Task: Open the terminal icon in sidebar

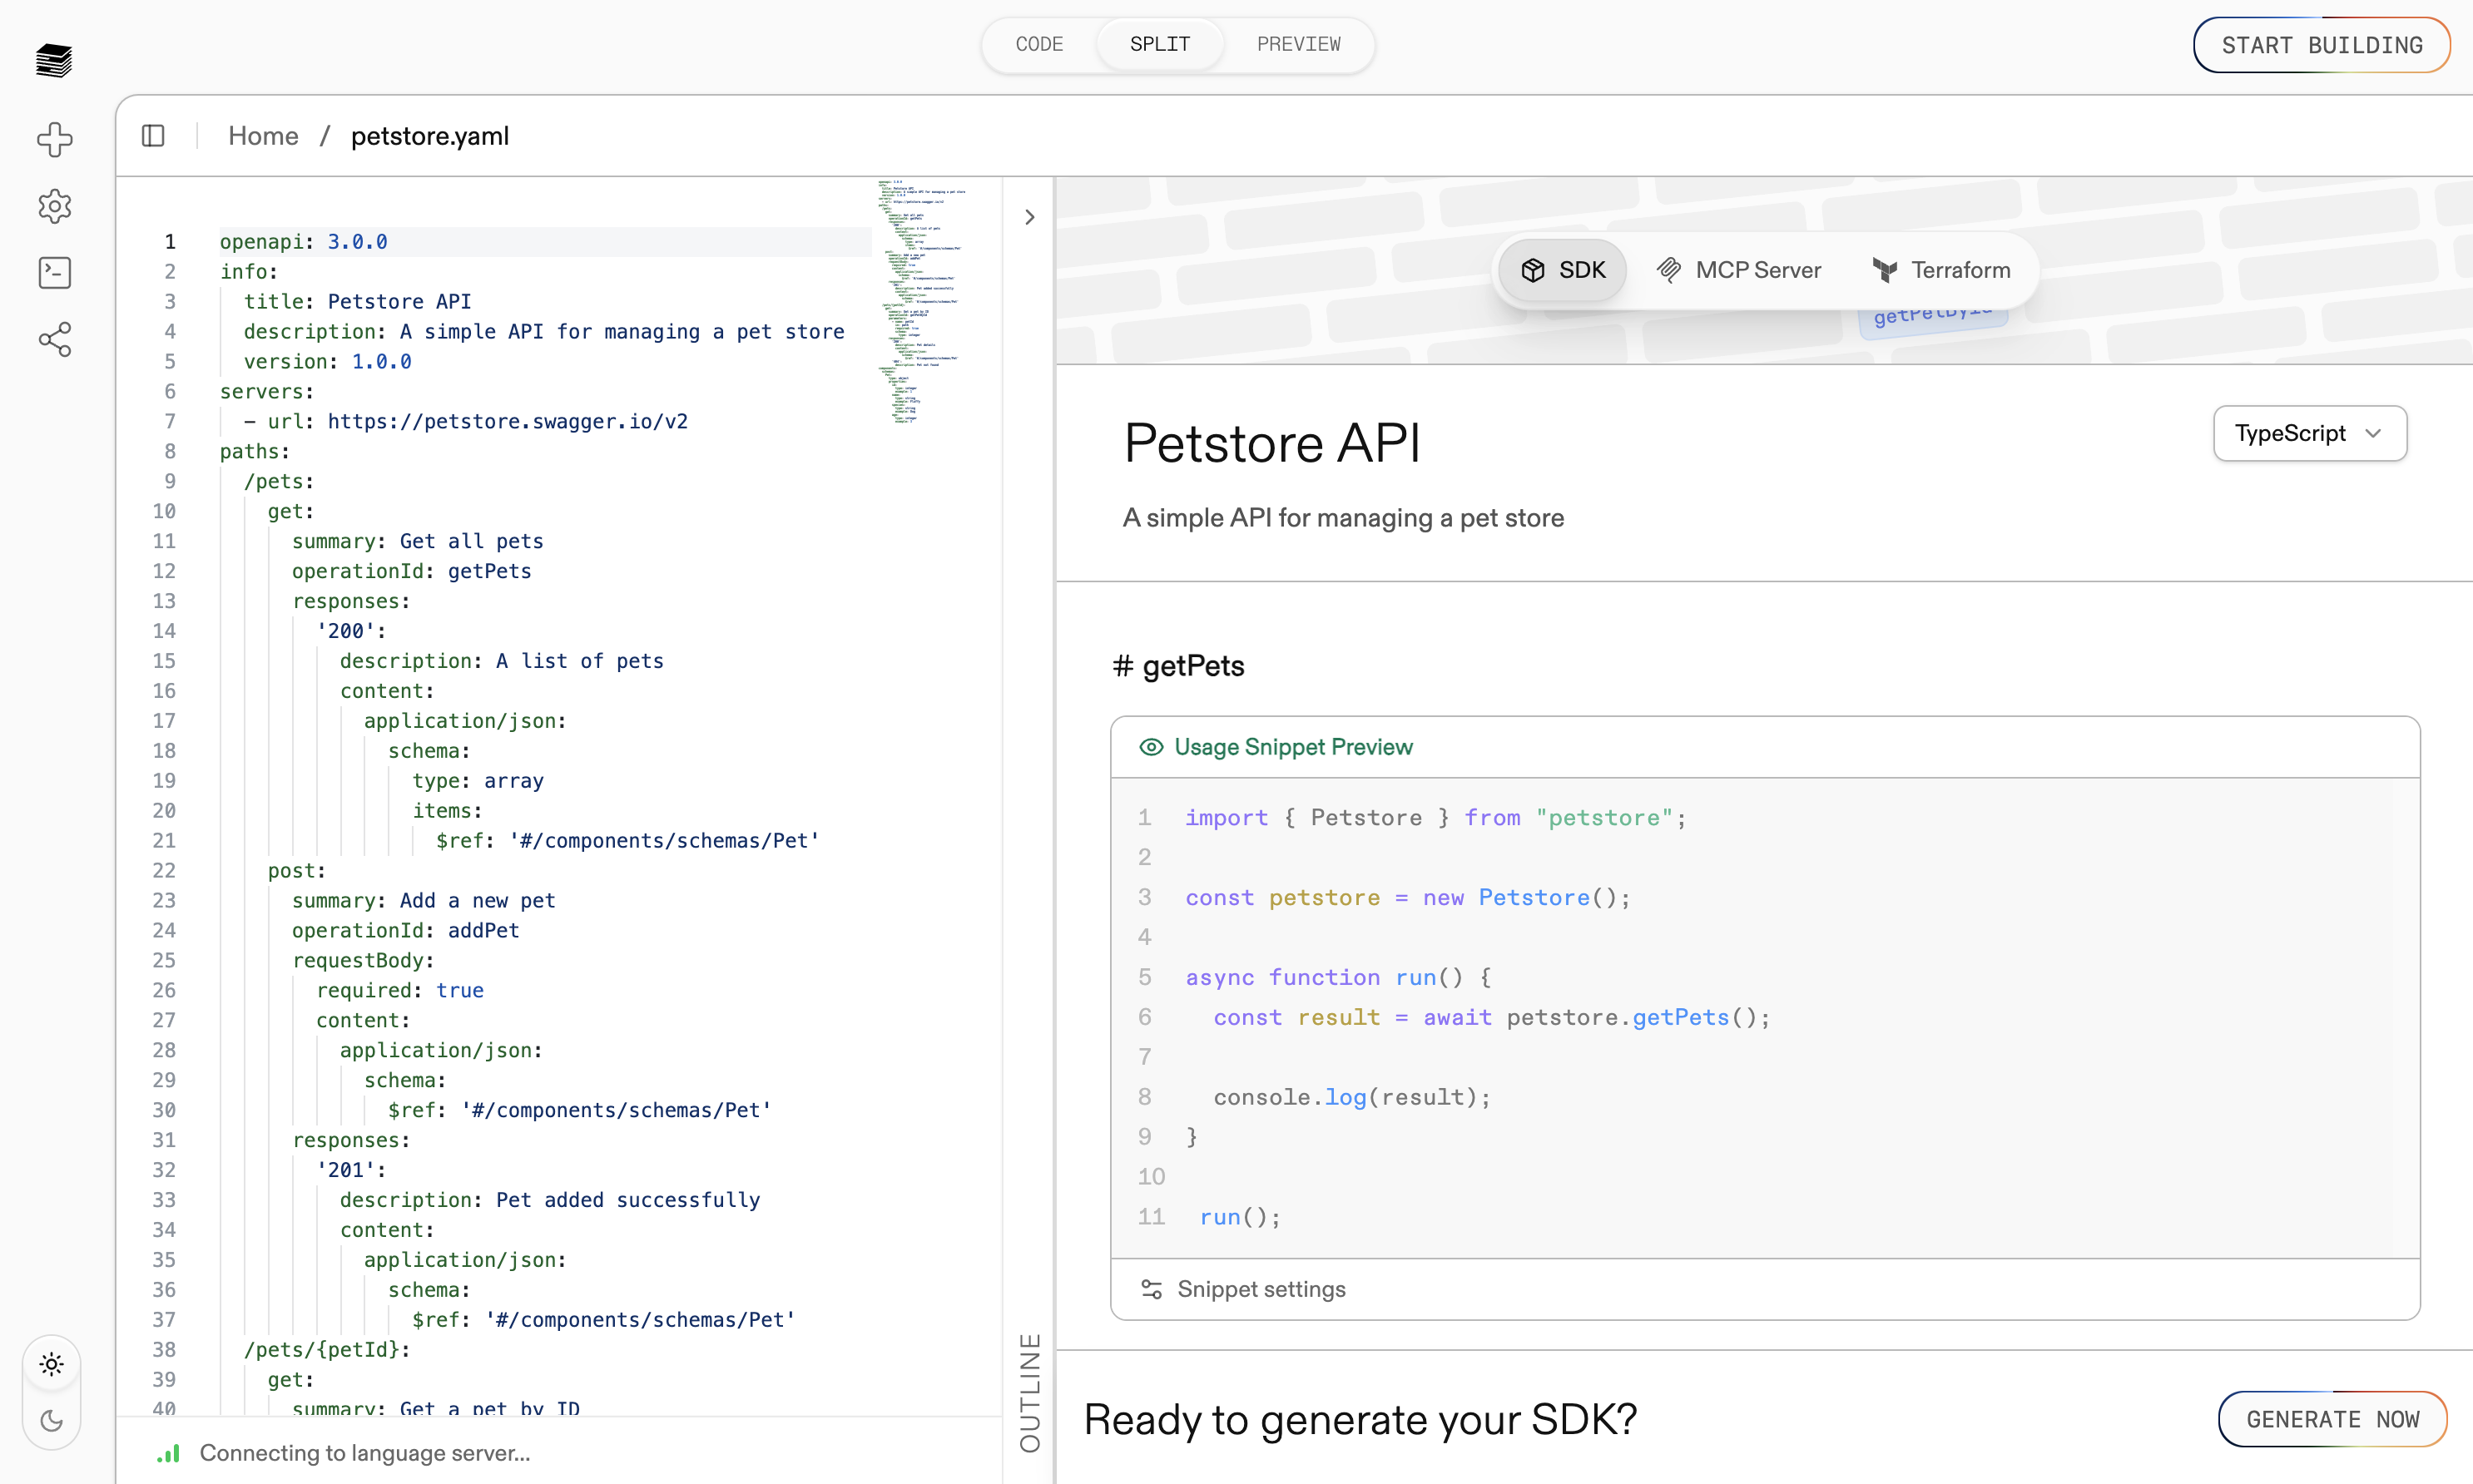Action: click(54, 272)
